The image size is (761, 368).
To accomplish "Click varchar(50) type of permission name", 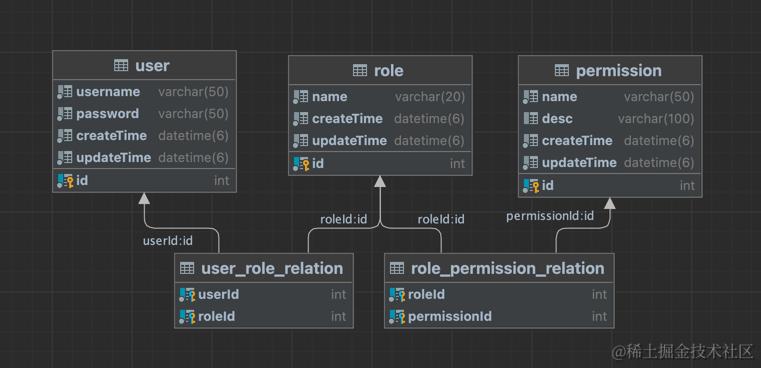I will (x=660, y=97).
